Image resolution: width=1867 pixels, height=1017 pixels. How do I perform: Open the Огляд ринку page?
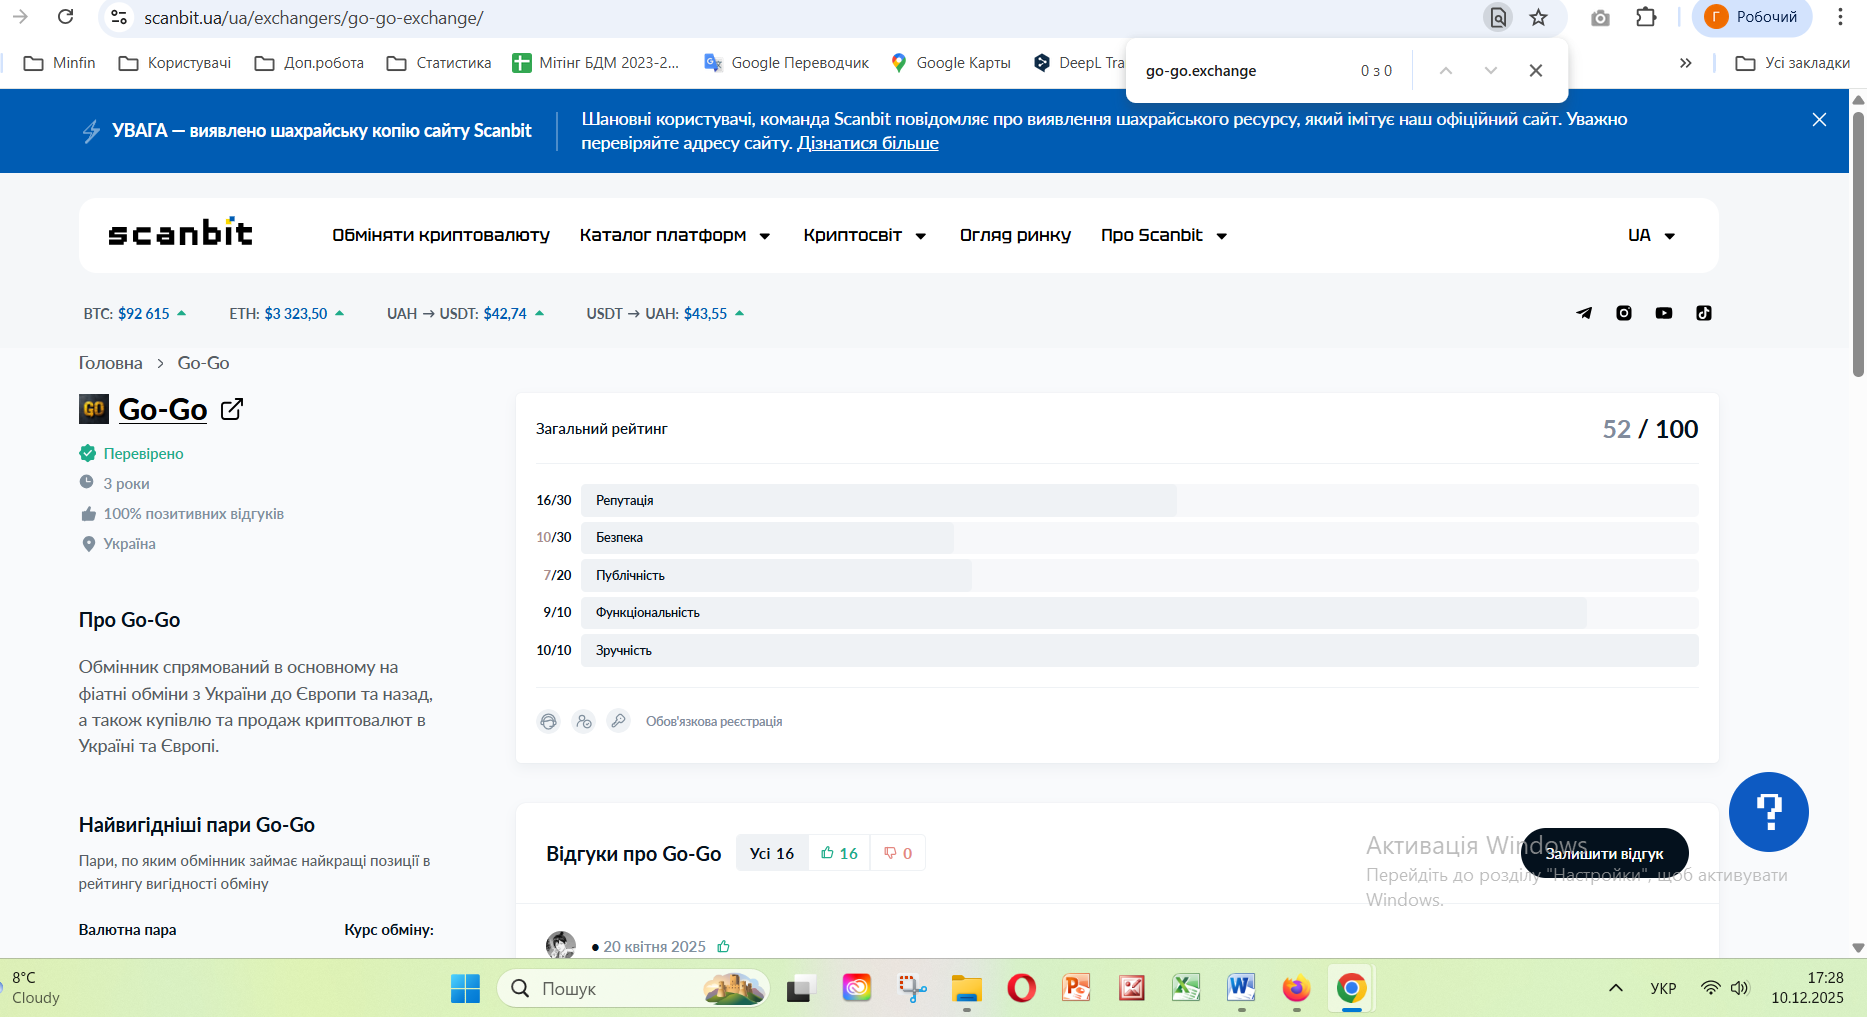point(1015,235)
